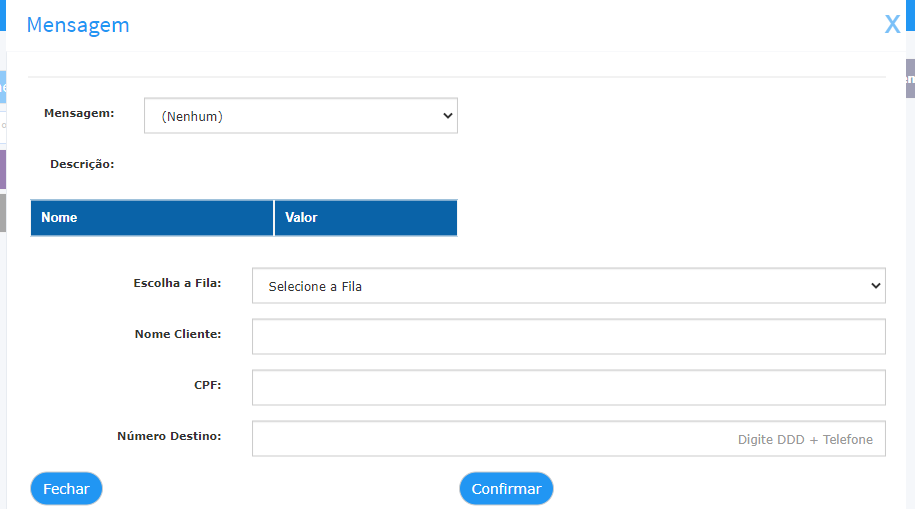Click the CPF: label

[208, 385]
